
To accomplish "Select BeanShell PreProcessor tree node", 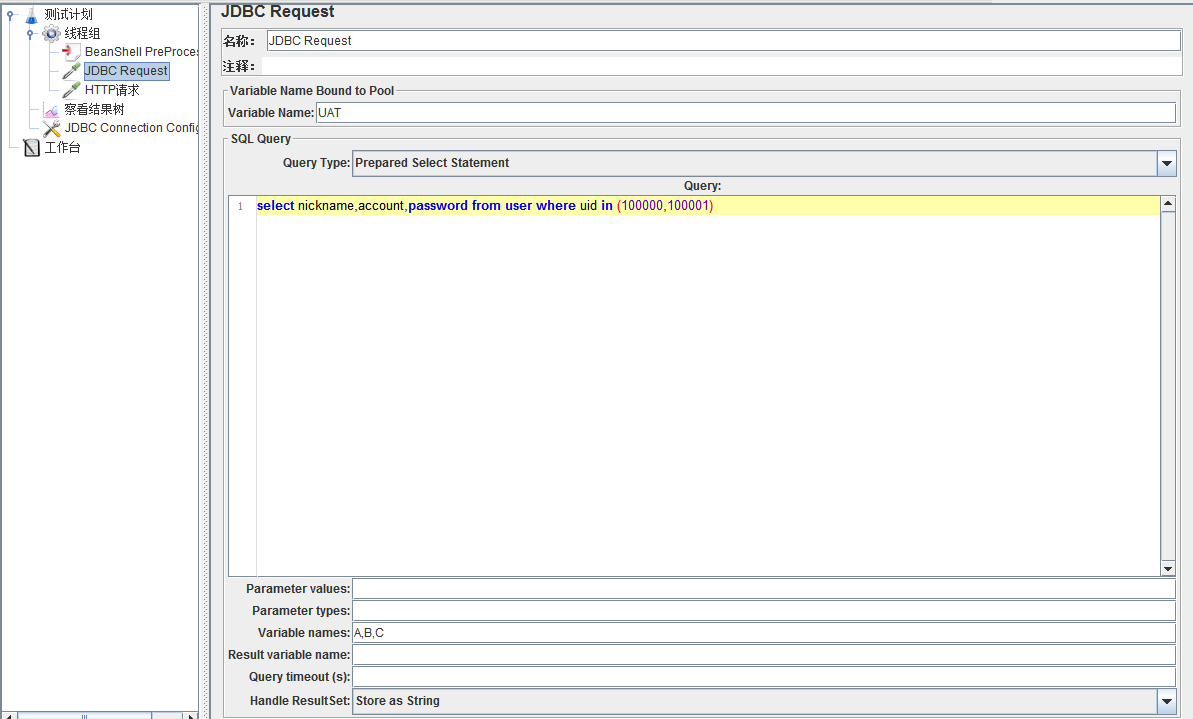I will point(142,52).
